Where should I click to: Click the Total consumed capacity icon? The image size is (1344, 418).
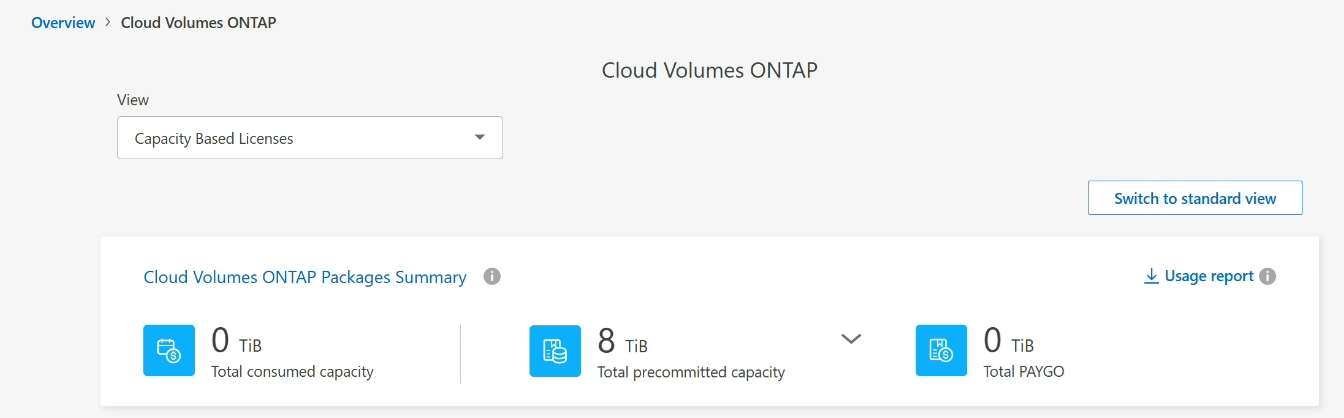169,350
